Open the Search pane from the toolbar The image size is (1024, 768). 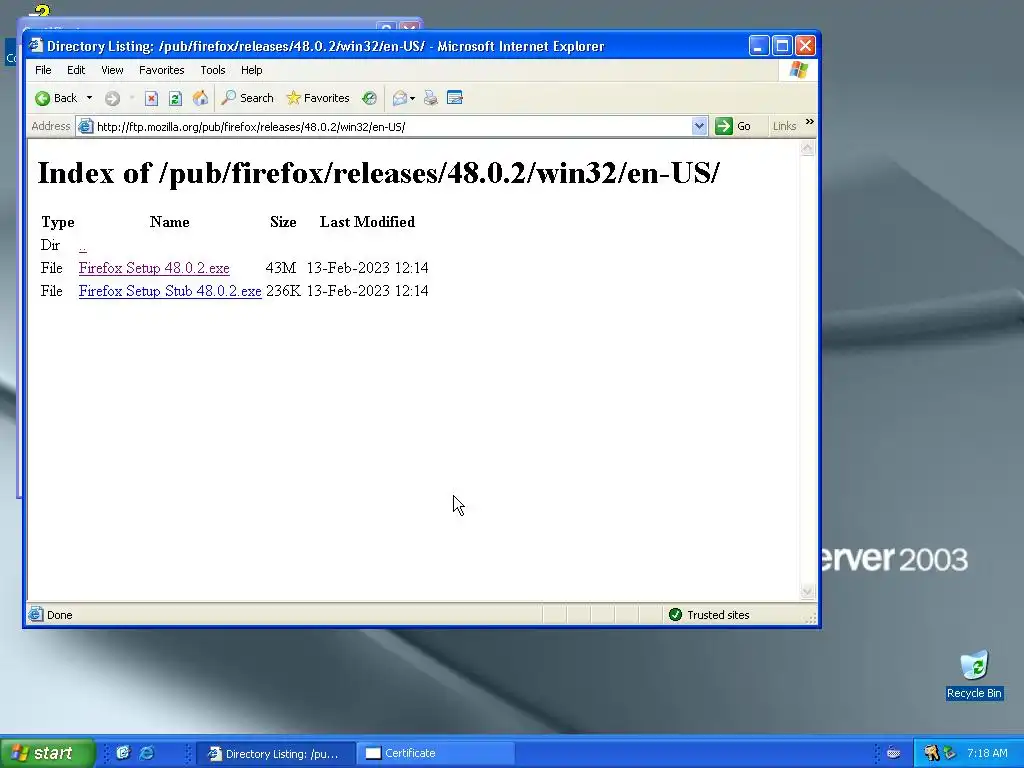(248, 98)
